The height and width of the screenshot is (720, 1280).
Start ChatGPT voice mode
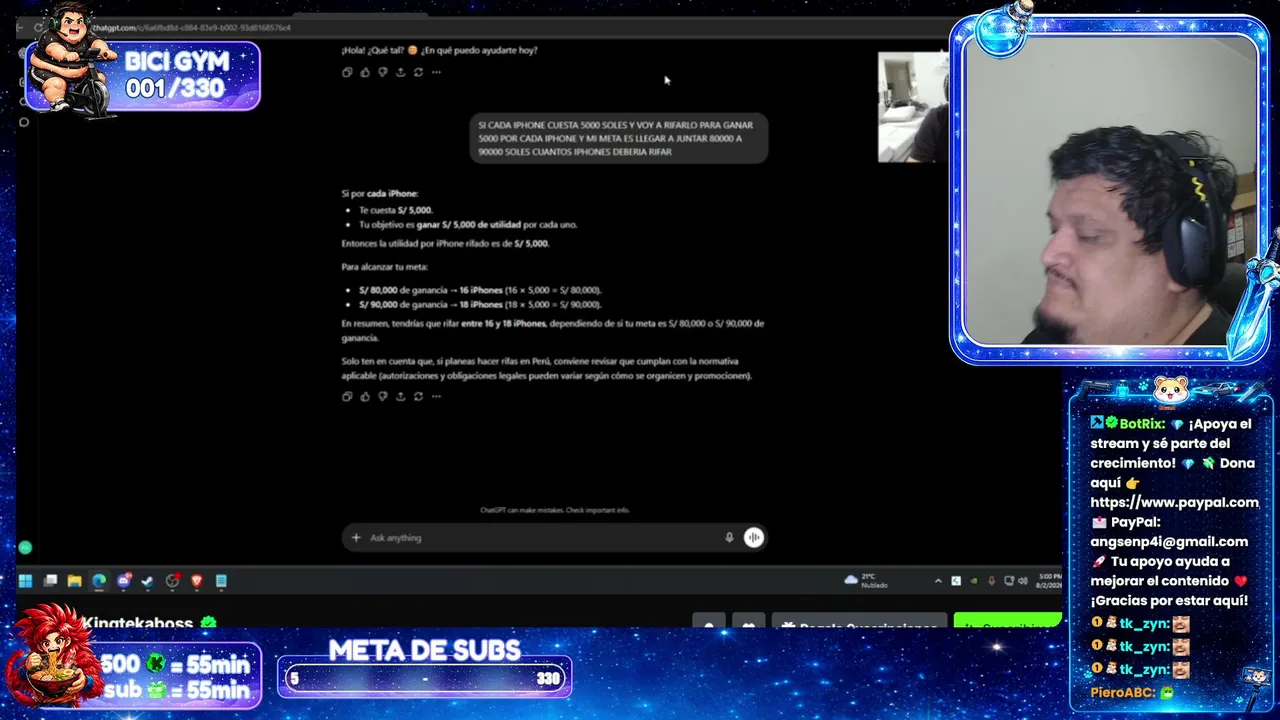pyautogui.click(x=754, y=538)
